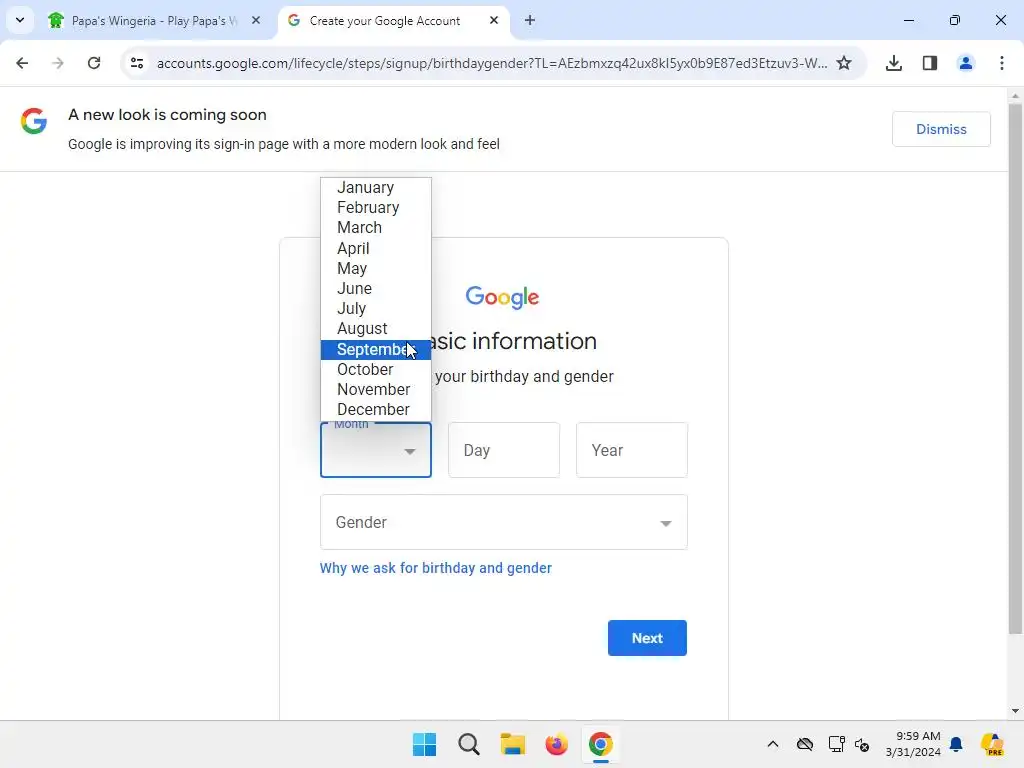Image resolution: width=1024 pixels, height=768 pixels.
Task: Pick July from the month list
Action: pos(376,309)
